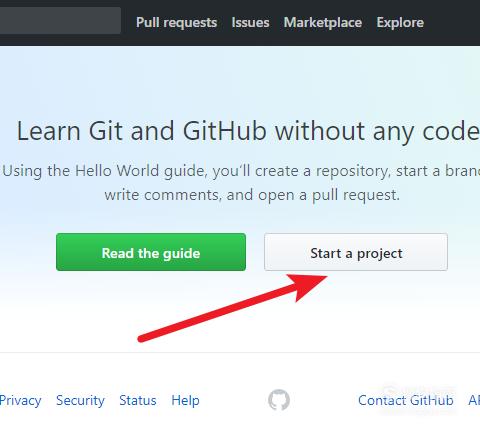Follow the Contact GitHub link
The height and width of the screenshot is (440, 480).
pyautogui.click(x=406, y=400)
